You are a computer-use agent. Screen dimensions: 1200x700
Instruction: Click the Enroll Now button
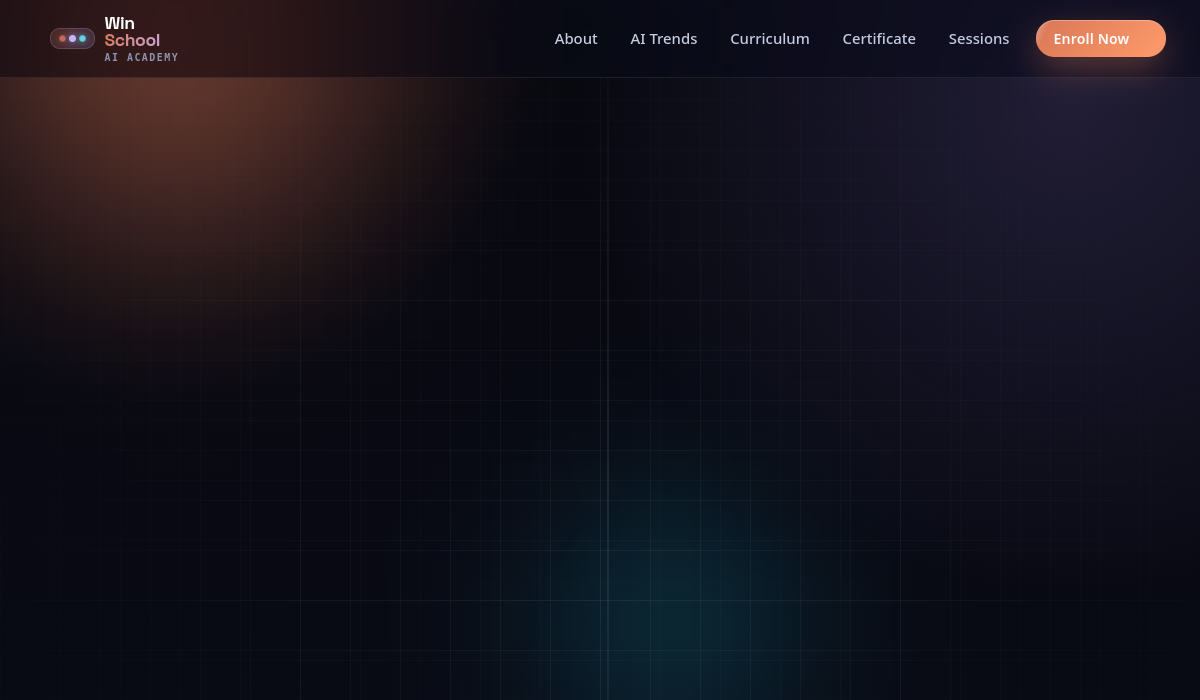(x=1101, y=39)
